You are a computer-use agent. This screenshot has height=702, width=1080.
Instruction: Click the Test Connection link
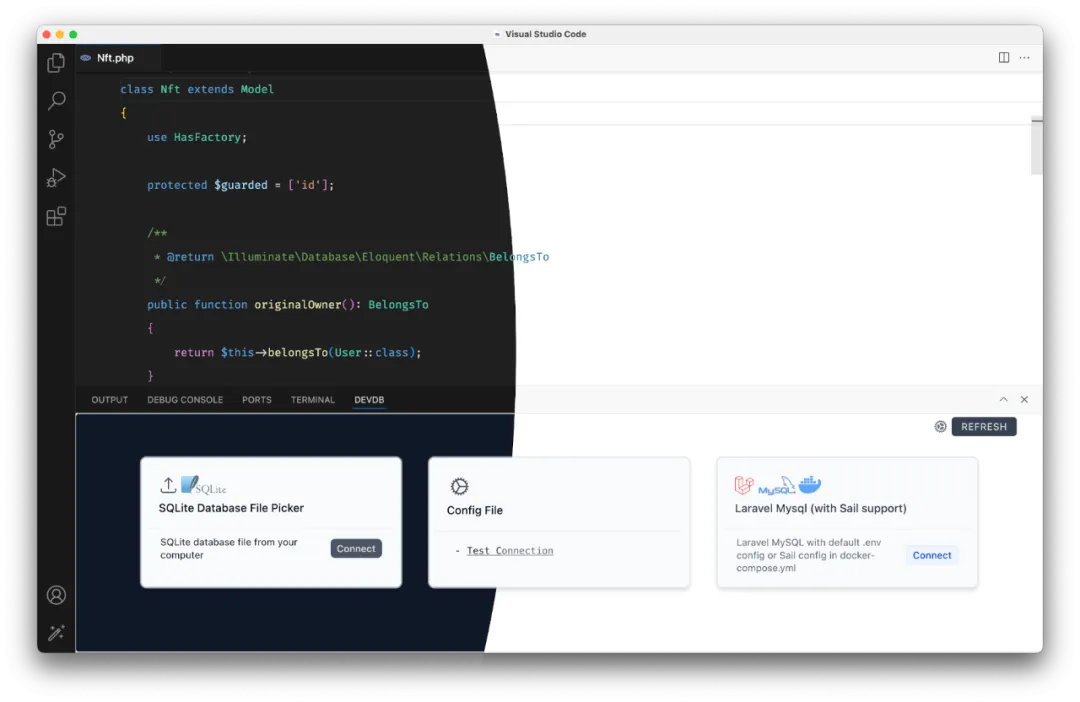pos(510,551)
